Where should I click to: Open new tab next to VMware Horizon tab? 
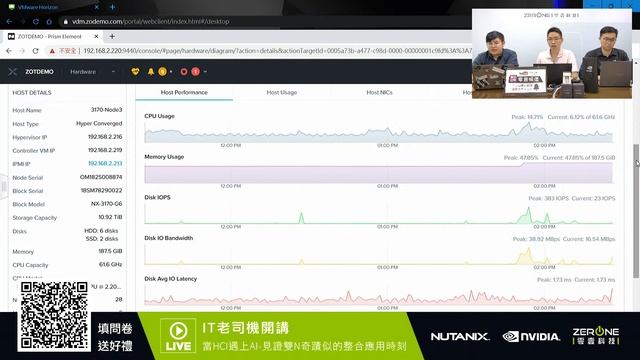point(112,7)
